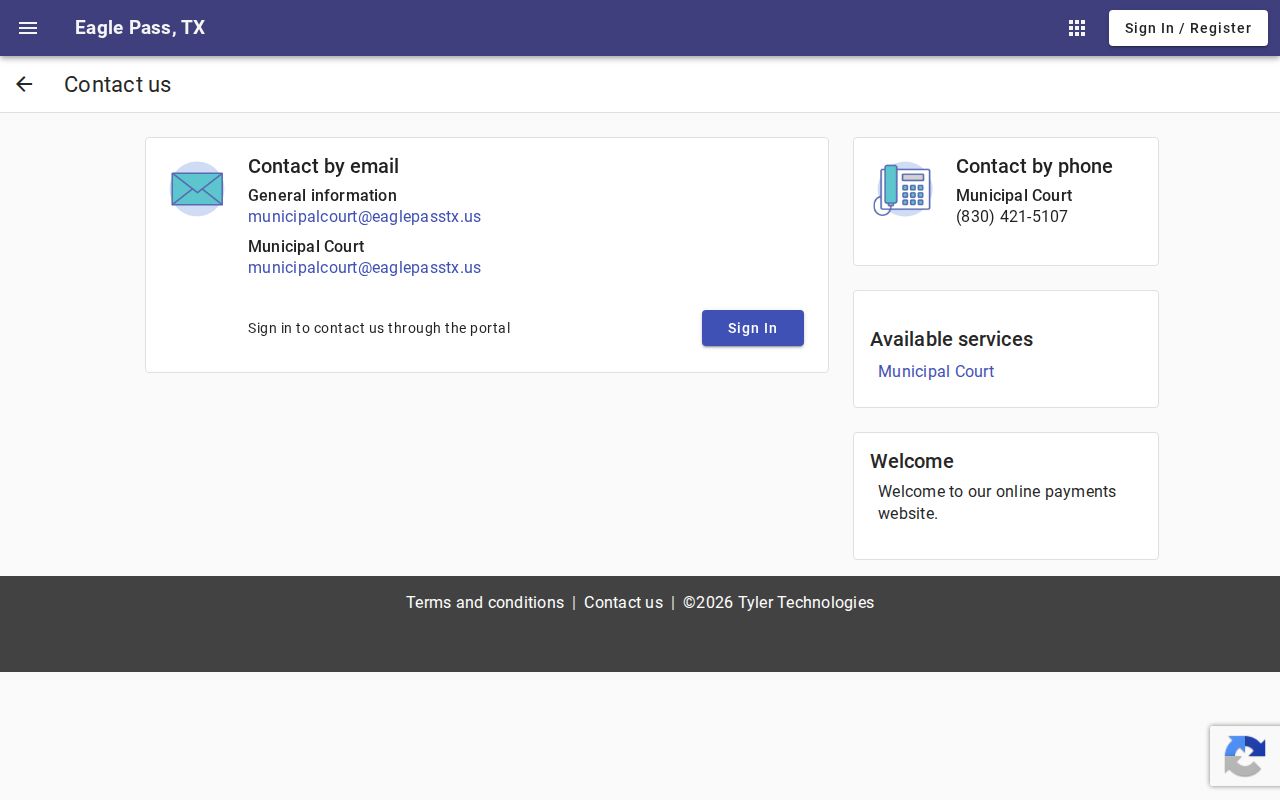Click the ©2026 Tyler Technologies text

(778, 603)
